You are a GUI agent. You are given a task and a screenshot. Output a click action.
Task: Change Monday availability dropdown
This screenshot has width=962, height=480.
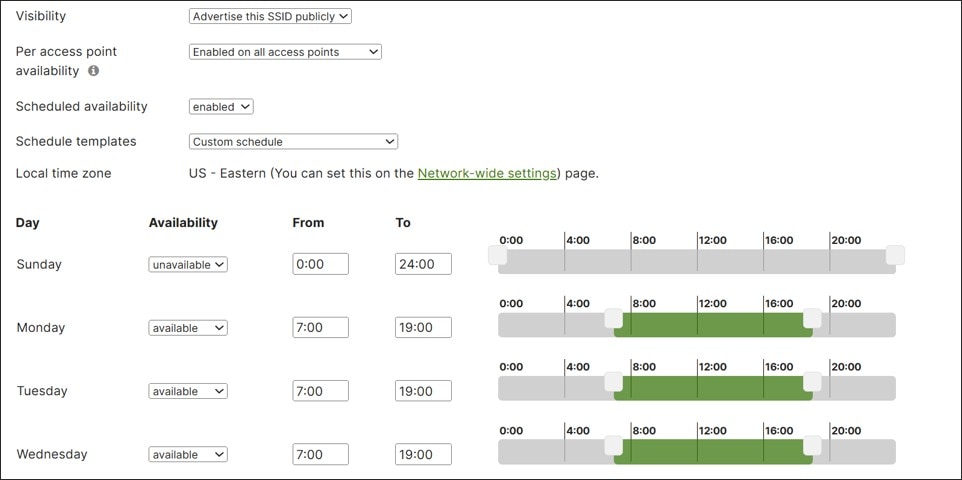(x=188, y=328)
